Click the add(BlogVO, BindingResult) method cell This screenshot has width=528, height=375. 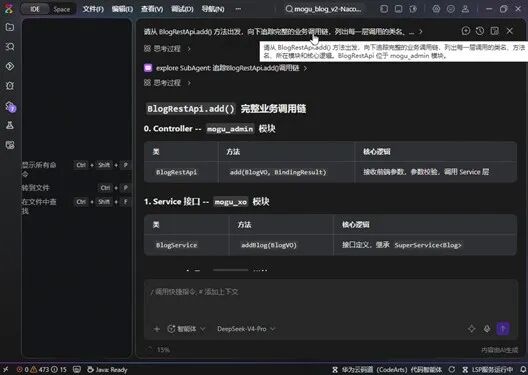click(278, 172)
